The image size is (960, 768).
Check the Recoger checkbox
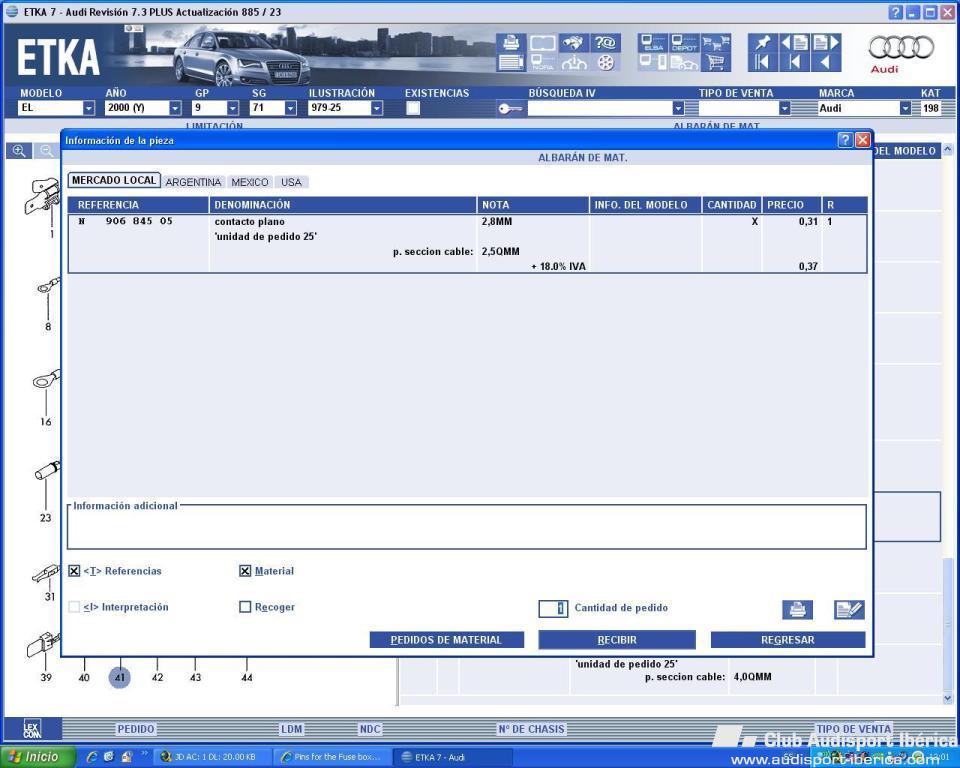pos(245,607)
